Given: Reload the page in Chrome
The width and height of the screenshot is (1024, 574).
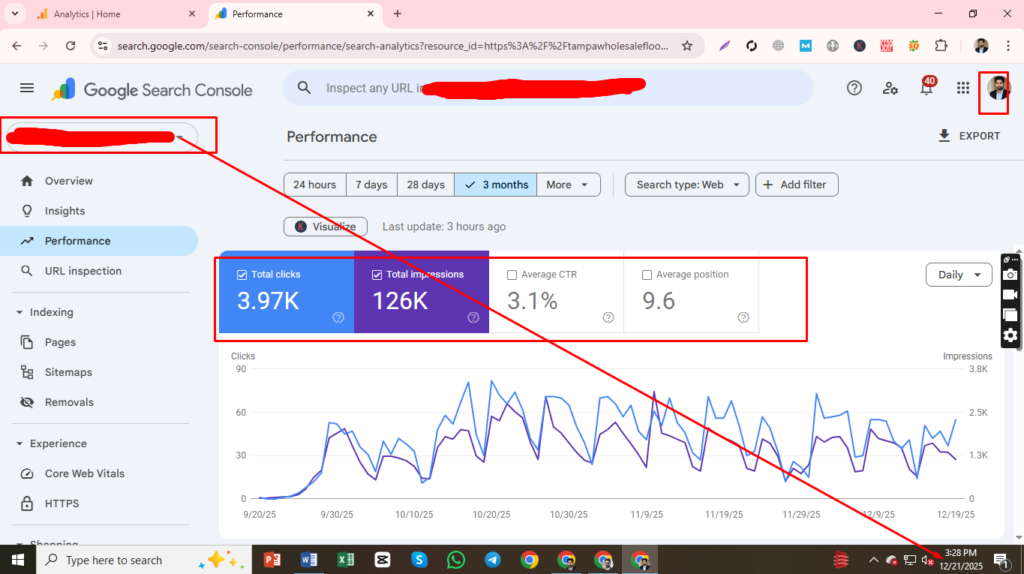Looking at the screenshot, I should [71, 46].
